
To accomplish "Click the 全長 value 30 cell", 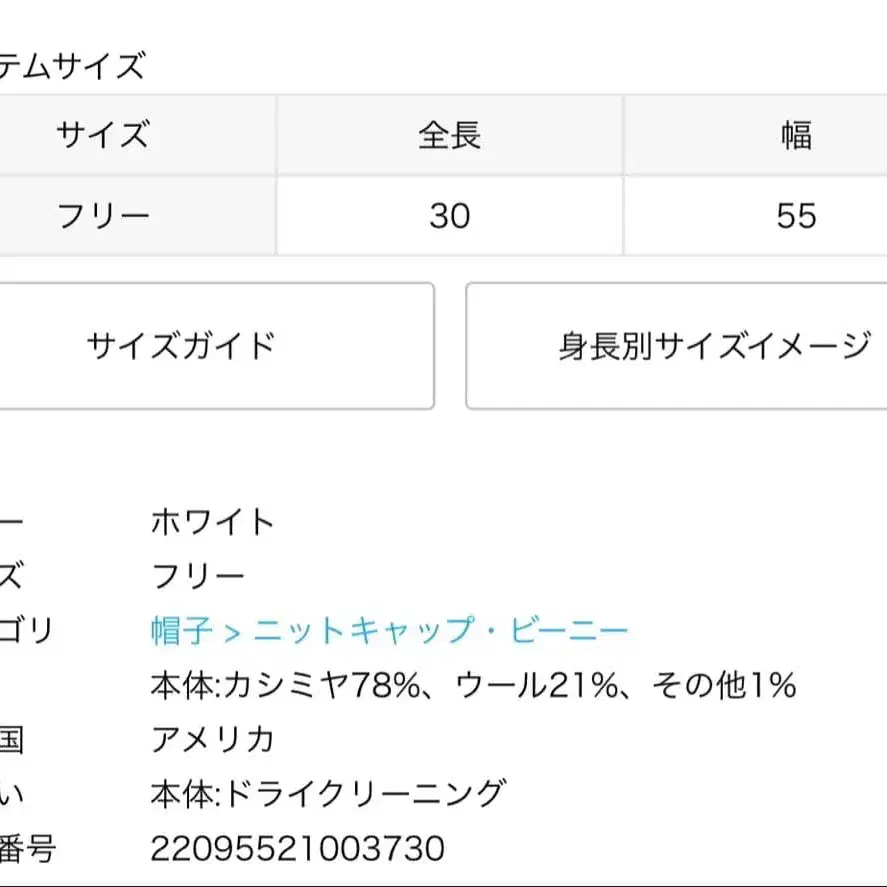I will click(450, 216).
